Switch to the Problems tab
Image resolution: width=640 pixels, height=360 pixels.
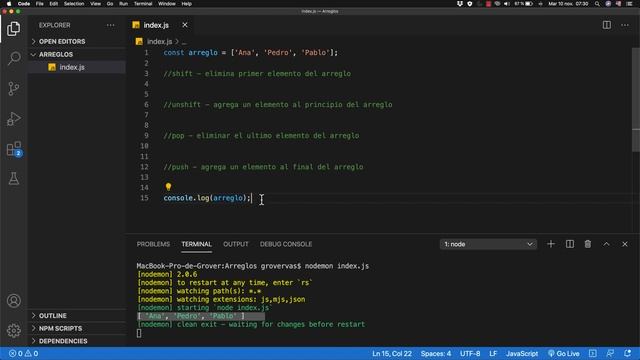(x=153, y=244)
